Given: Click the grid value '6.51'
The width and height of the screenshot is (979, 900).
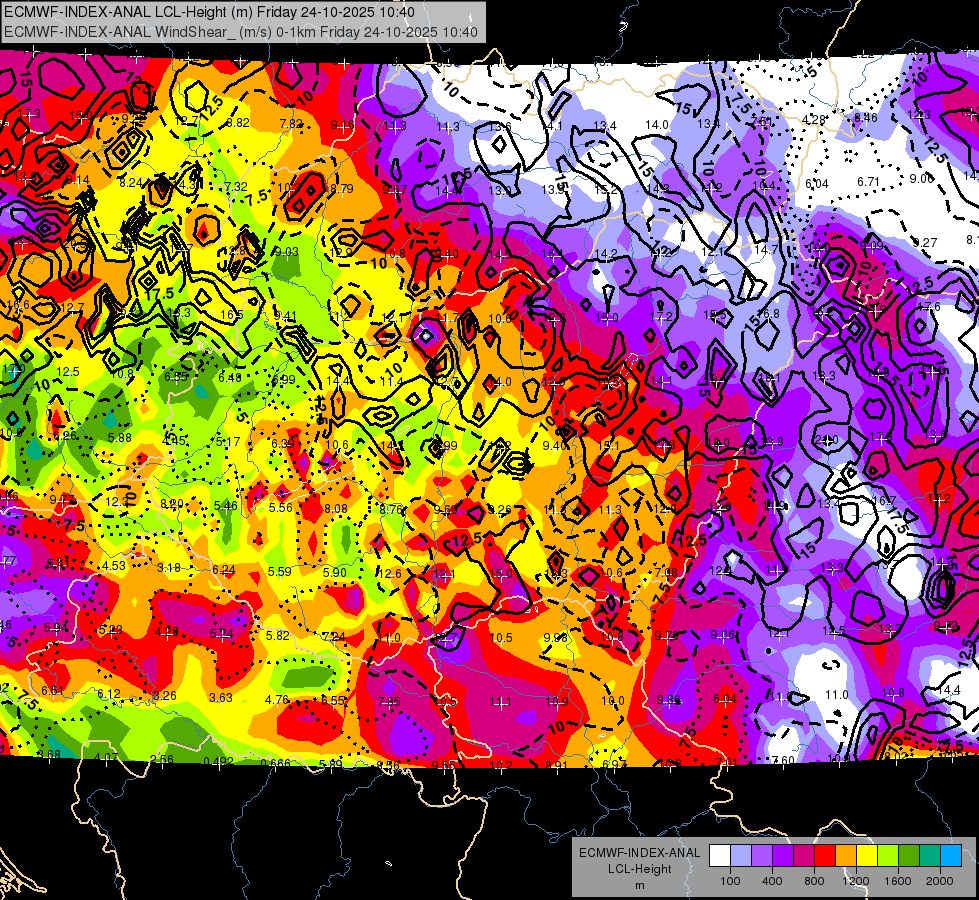Looking at the screenshot, I should point(52,690).
